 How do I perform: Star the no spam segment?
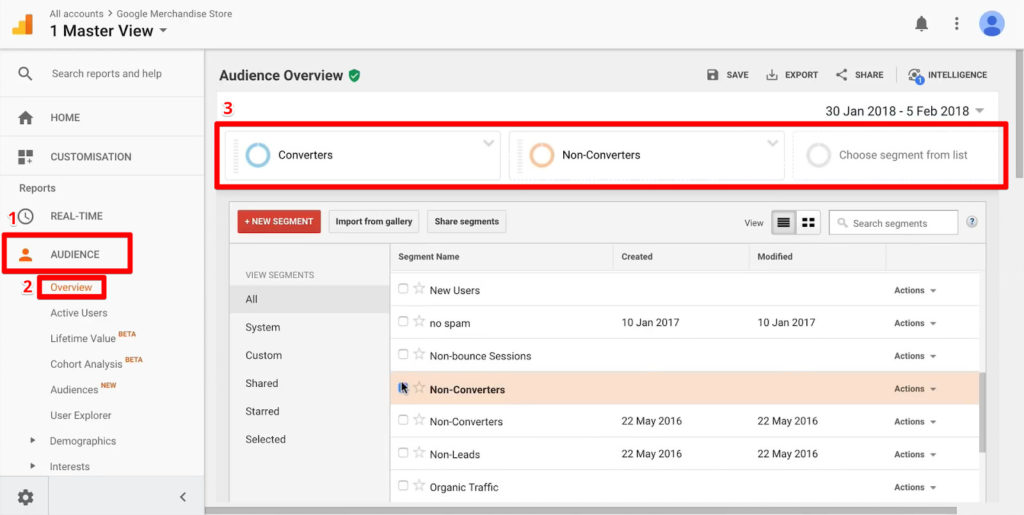(419, 321)
